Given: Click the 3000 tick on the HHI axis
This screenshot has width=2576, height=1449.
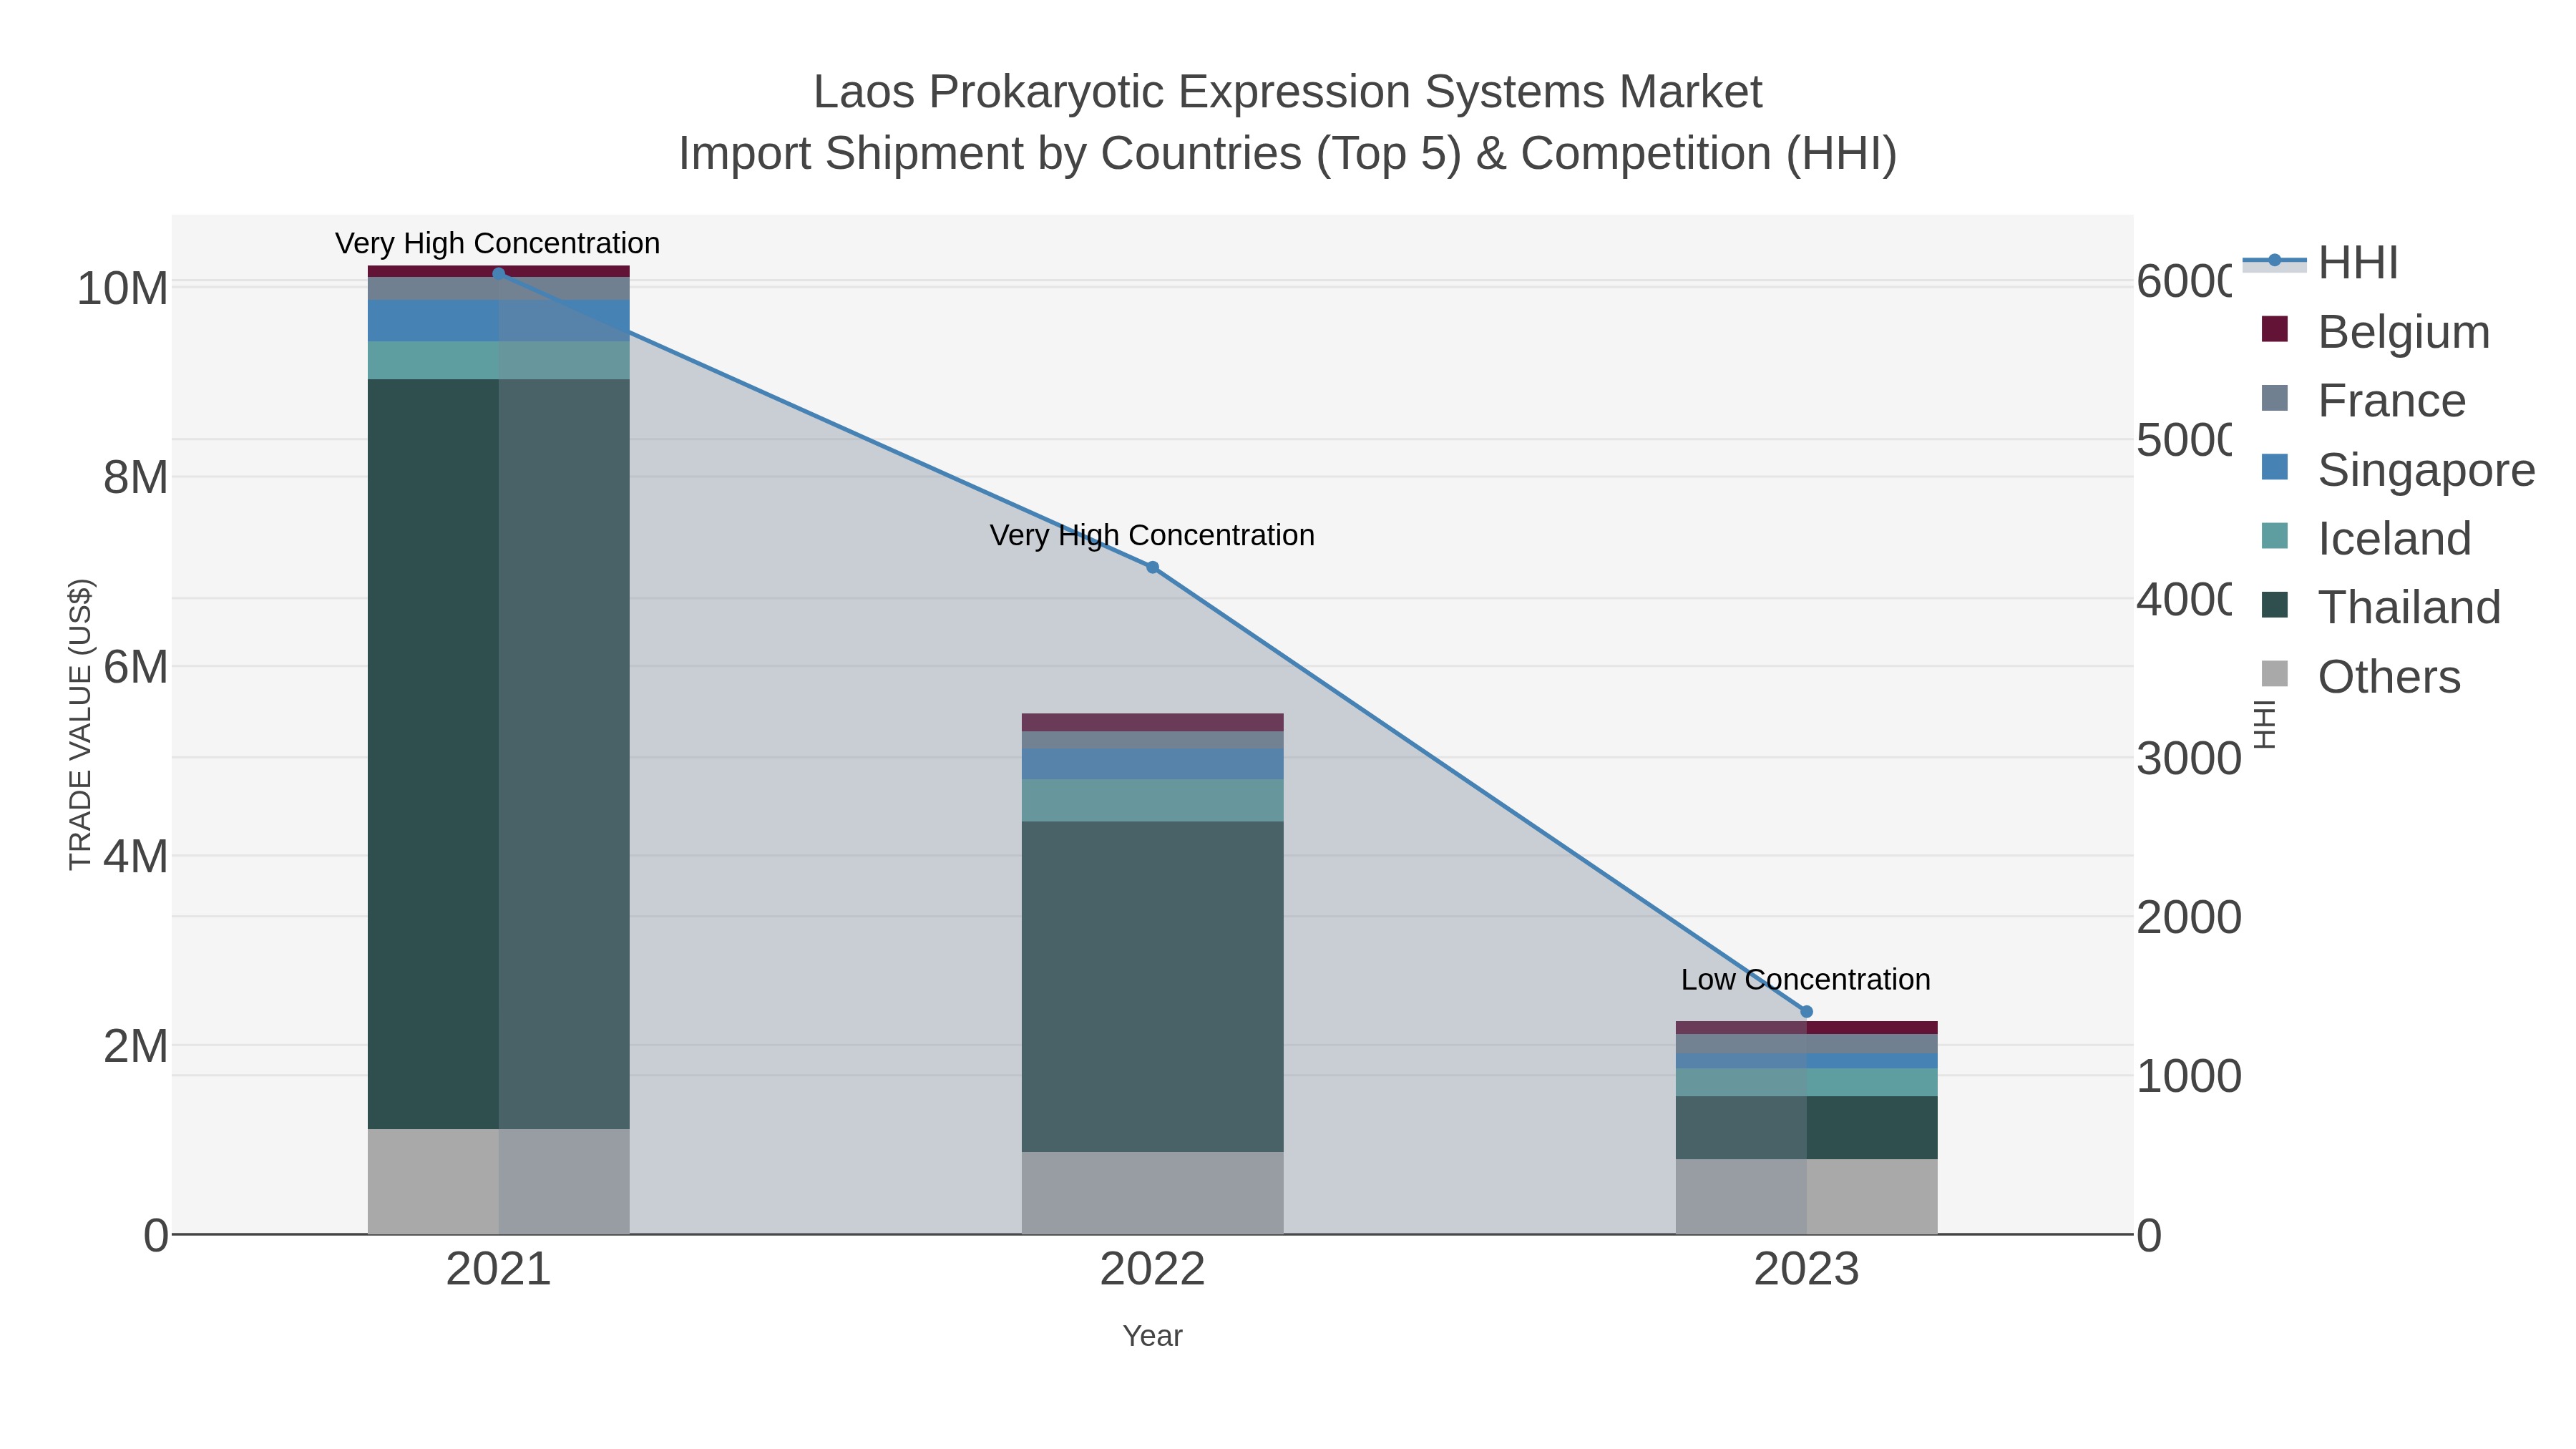Looking at the screenshot, I should tap(2189, 759).
